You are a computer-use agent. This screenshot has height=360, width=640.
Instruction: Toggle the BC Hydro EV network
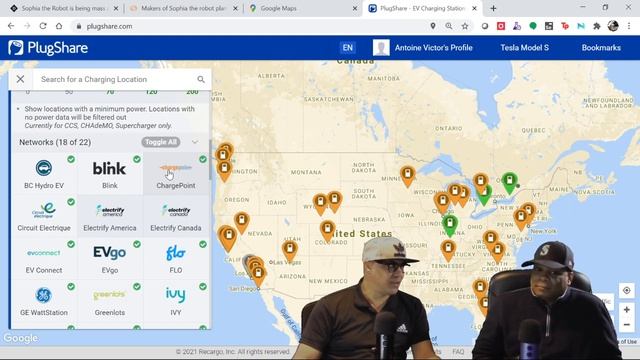coord(44,173)
